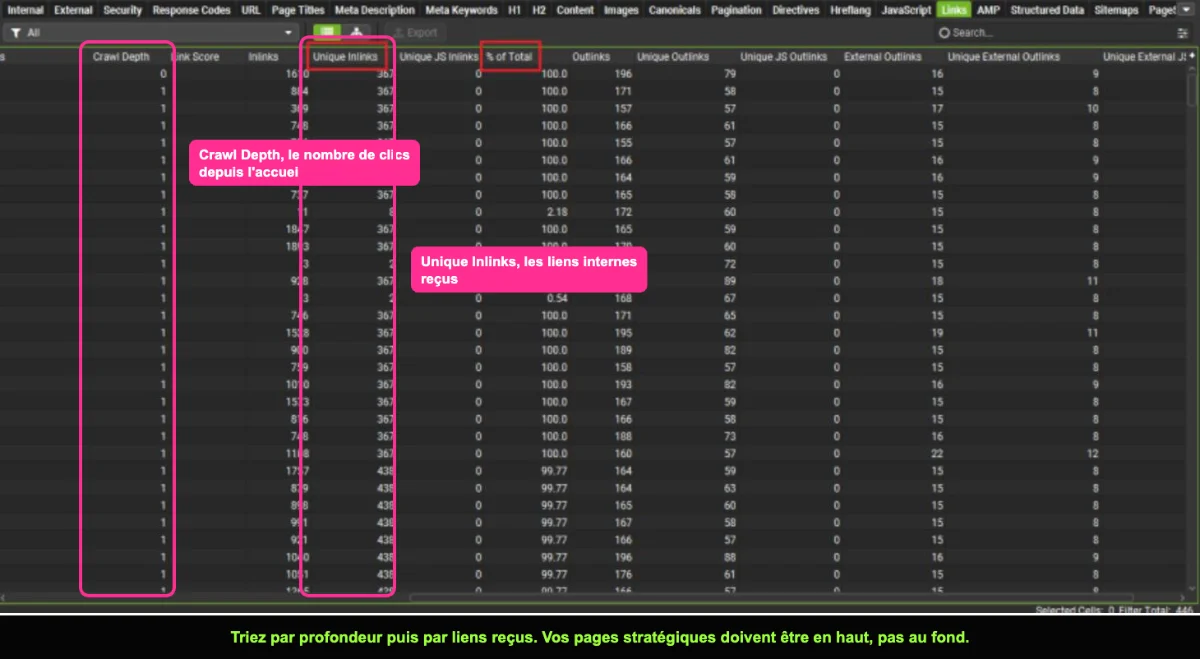Select the External Outlinks cell 22
The height and width of the screenshot is (659, 1200).
937,452
